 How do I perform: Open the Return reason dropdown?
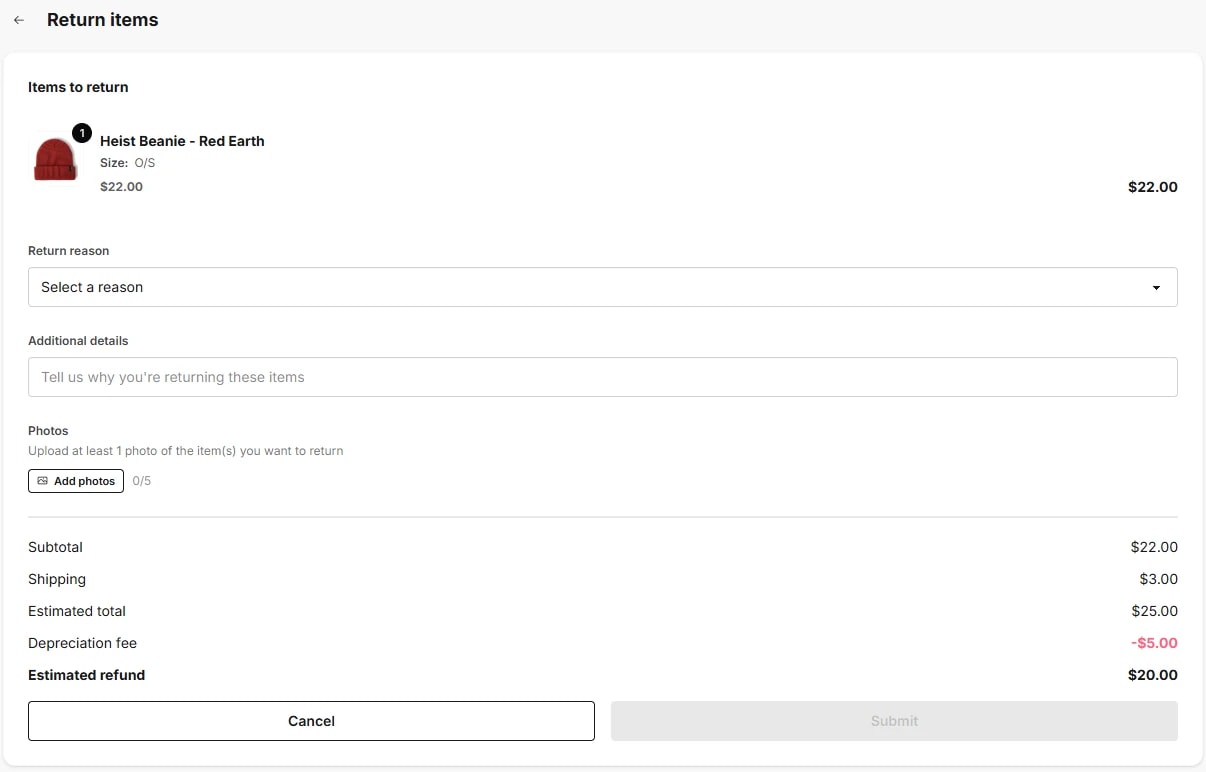tap(602, 287)
